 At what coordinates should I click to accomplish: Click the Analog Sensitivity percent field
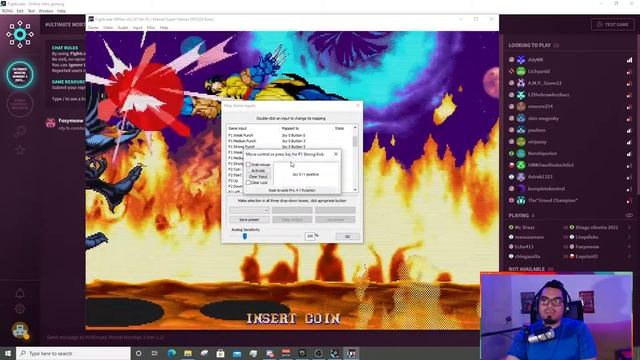click(310, 236)
